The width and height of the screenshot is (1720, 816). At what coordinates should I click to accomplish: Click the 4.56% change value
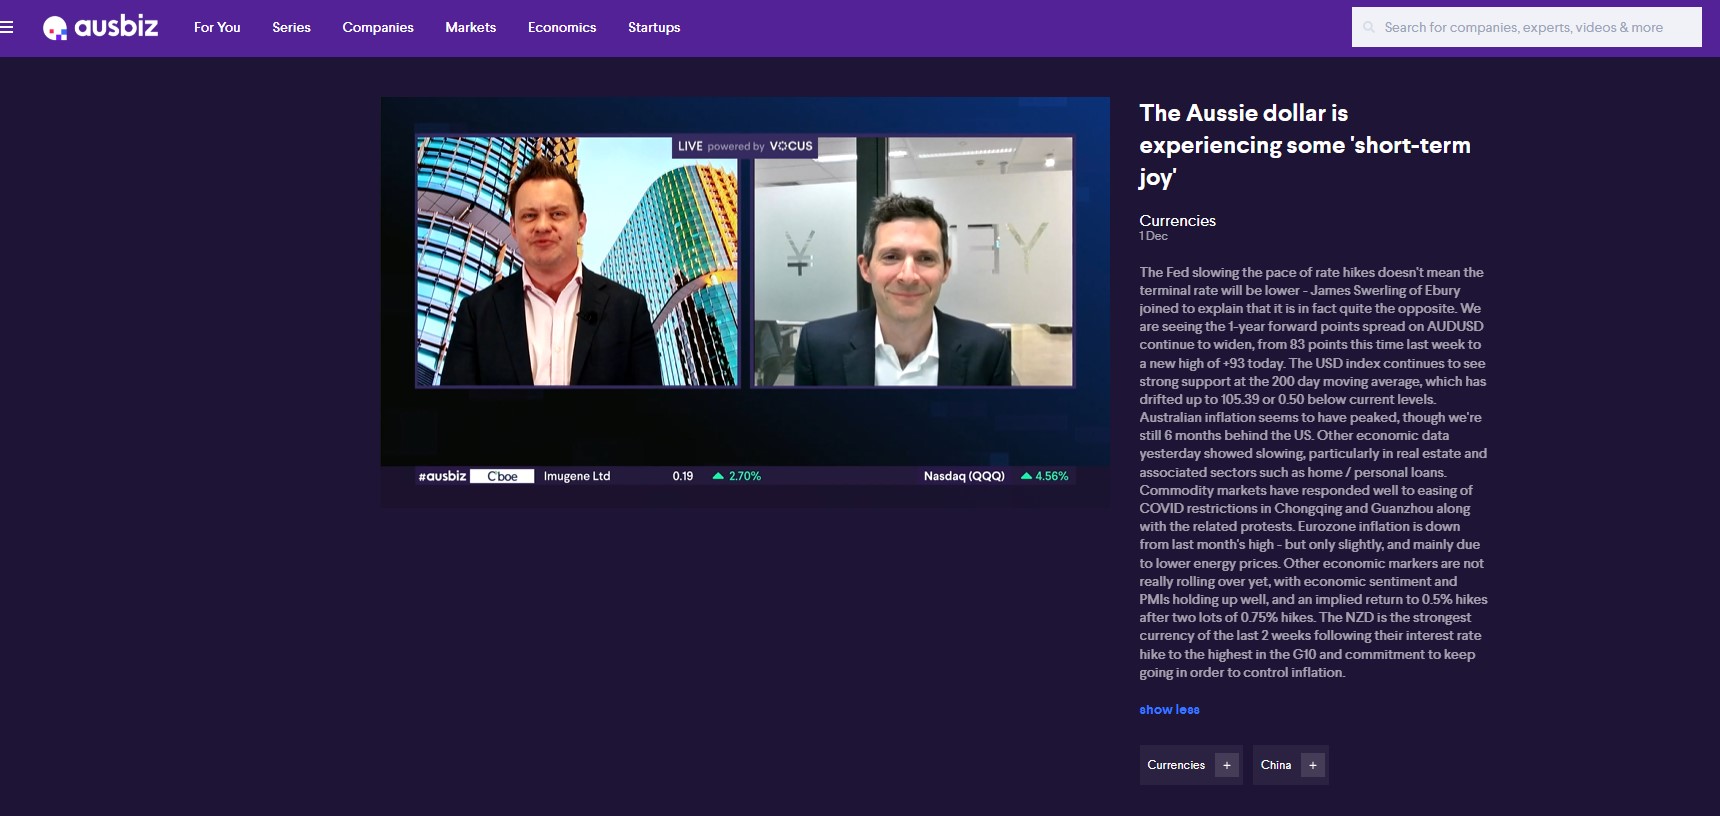1052,476
